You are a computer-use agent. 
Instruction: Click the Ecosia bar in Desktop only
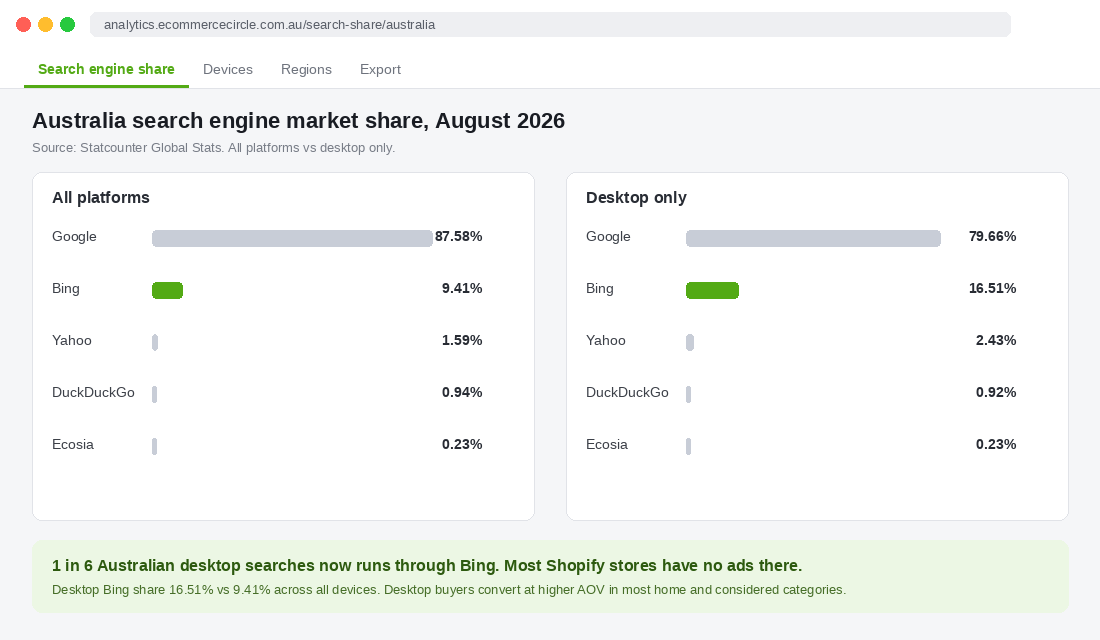coord(689,446)
